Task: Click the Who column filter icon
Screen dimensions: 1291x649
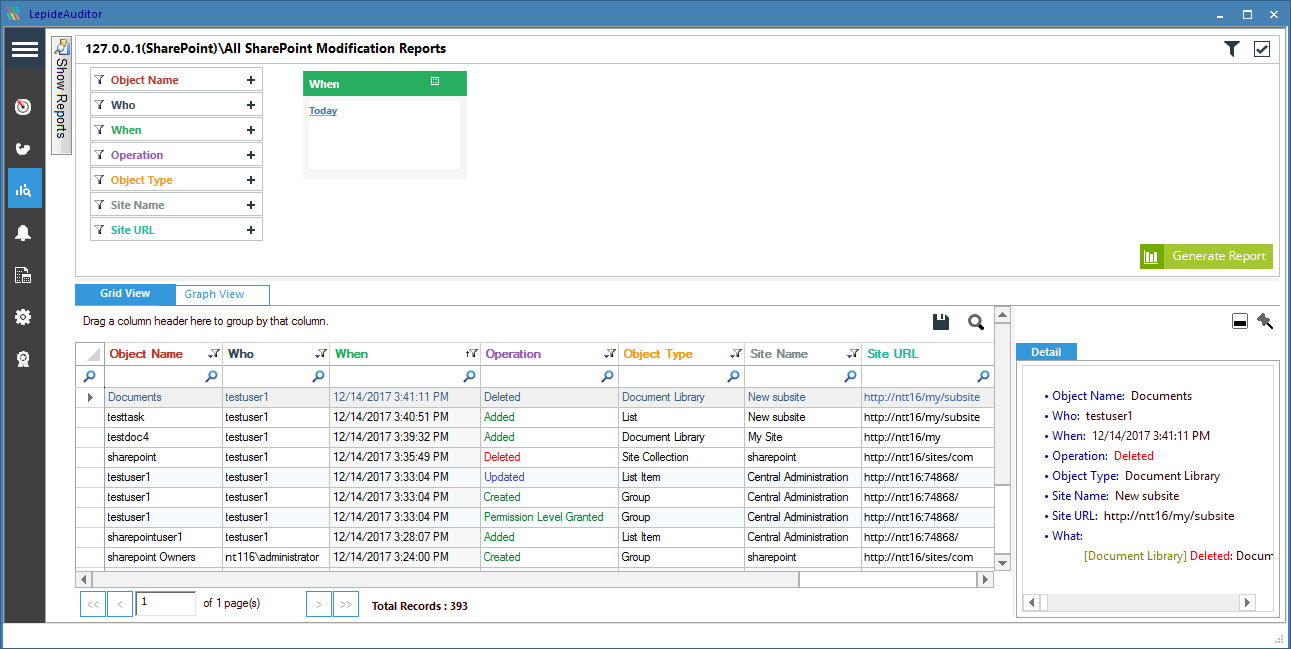Action: coord(321,353)
